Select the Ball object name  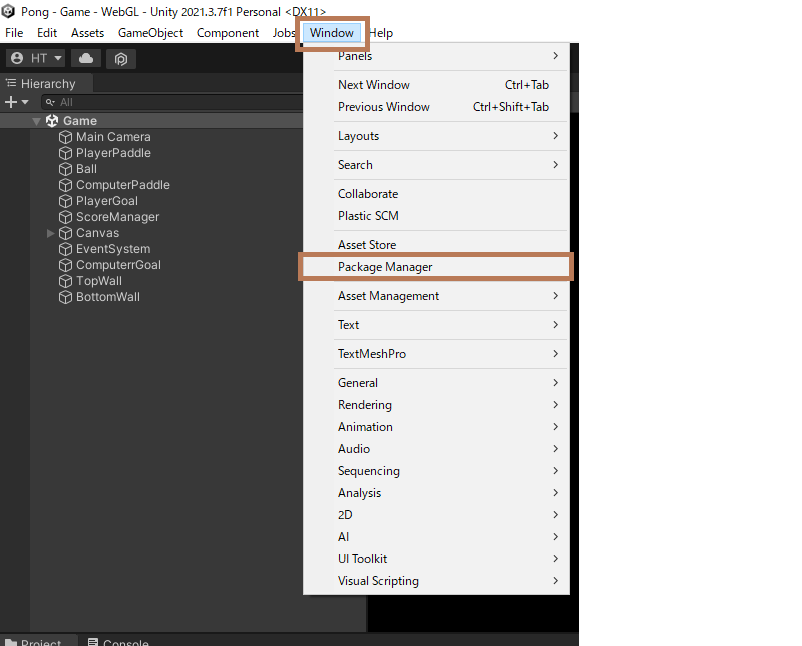86,169
